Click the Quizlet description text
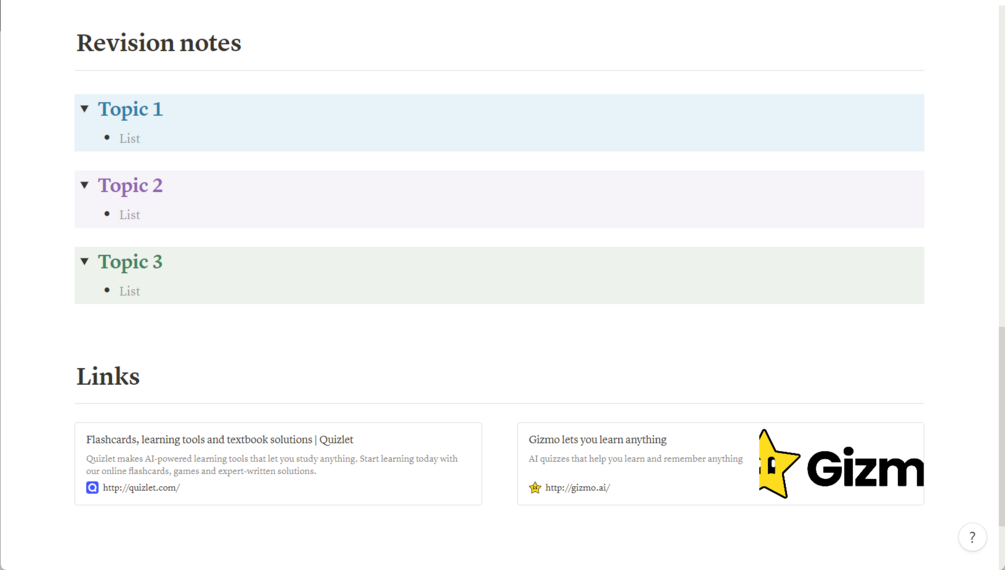 [272, 465]
